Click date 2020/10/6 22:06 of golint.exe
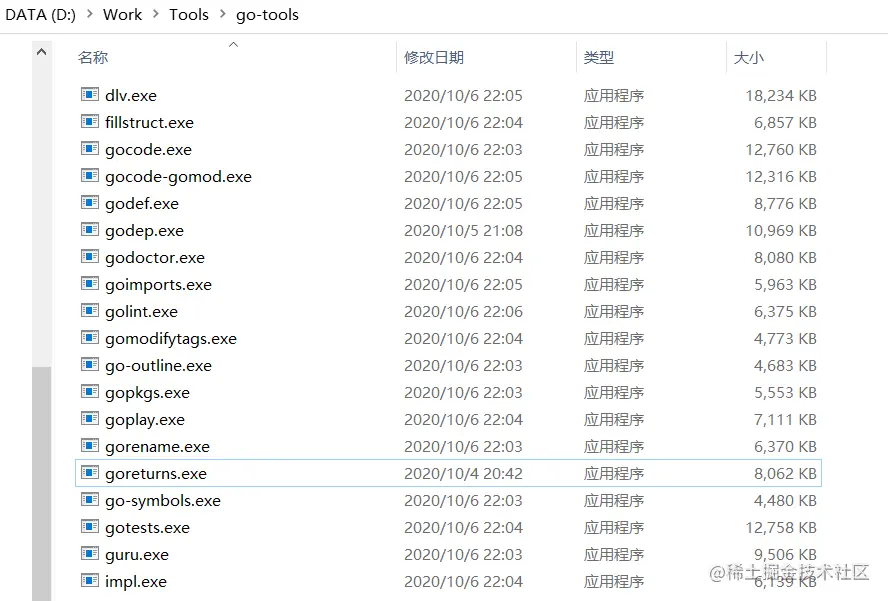The width and height of the screenshot is (888, 601). coord(463,312)
